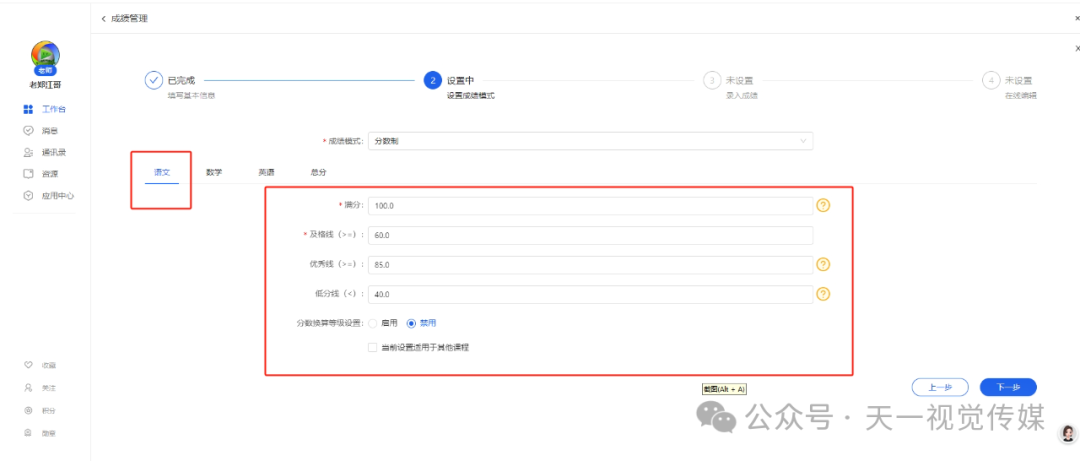Click the 分数换算等级设置 label

click(x=329, y=323)
